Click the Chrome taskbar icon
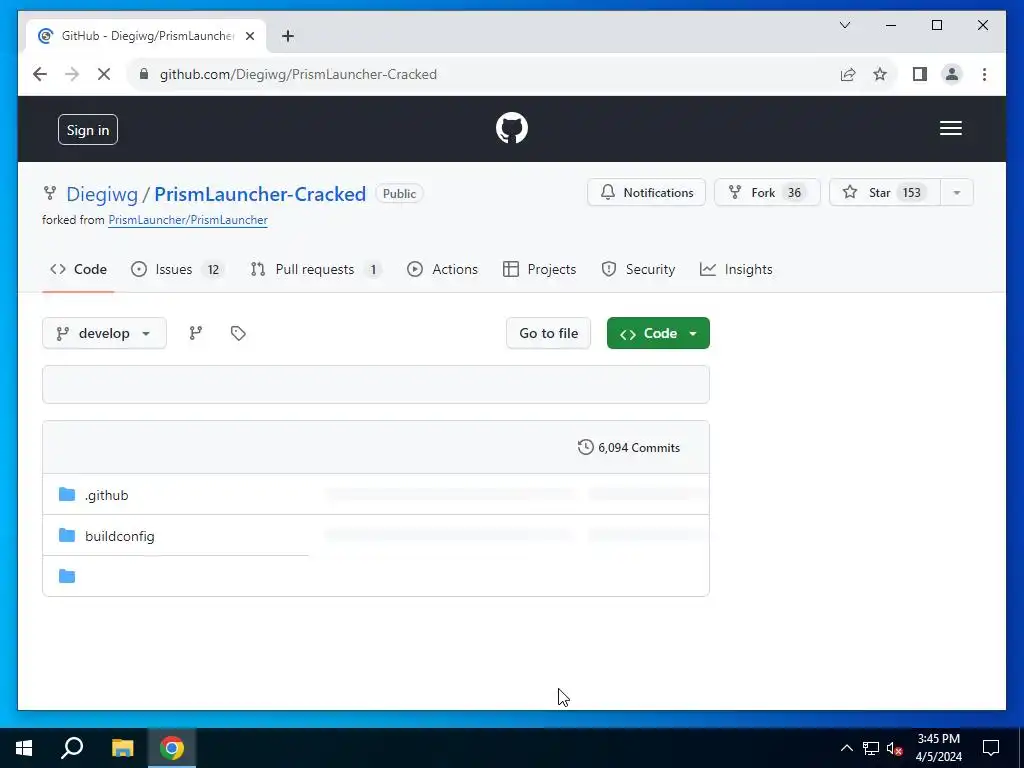This screenshot has height=768, width=1024. point(172,748)
